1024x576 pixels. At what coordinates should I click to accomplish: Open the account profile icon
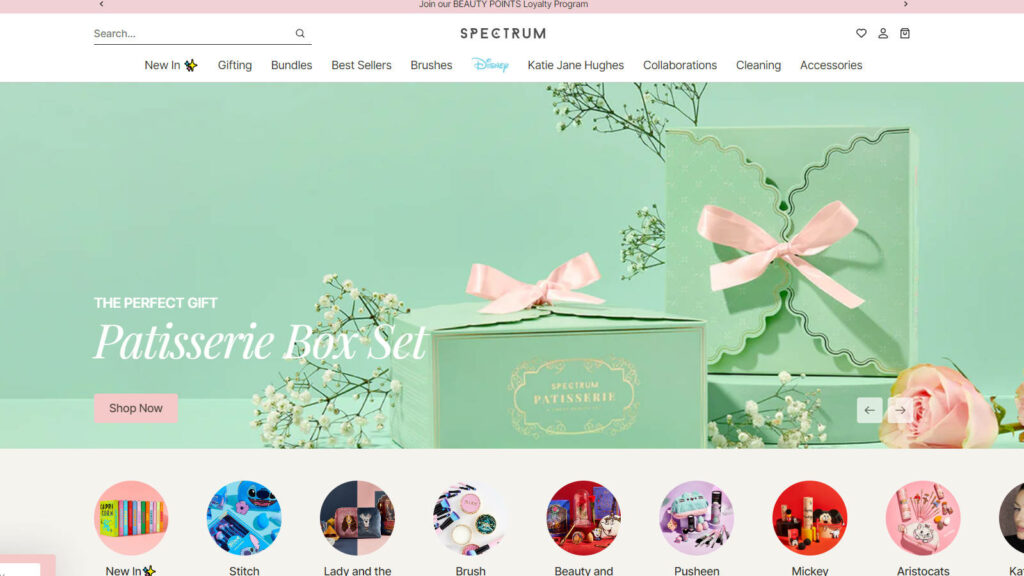(883, 34)
